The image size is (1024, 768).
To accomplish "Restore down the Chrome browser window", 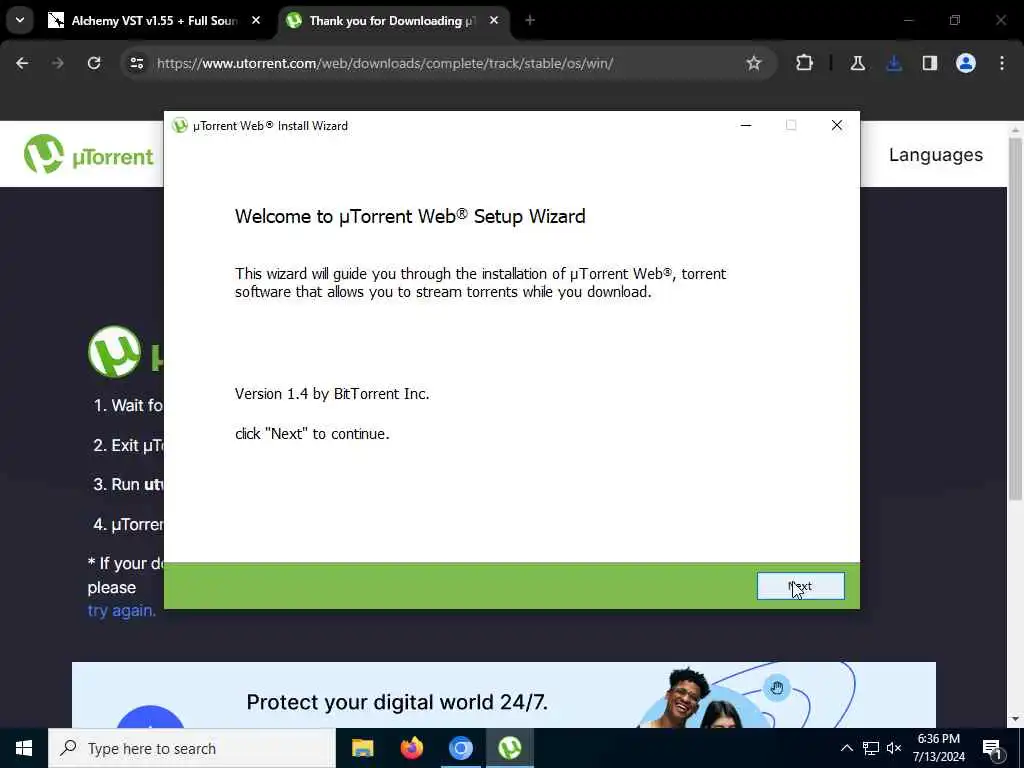I will (x=955, y=21).
